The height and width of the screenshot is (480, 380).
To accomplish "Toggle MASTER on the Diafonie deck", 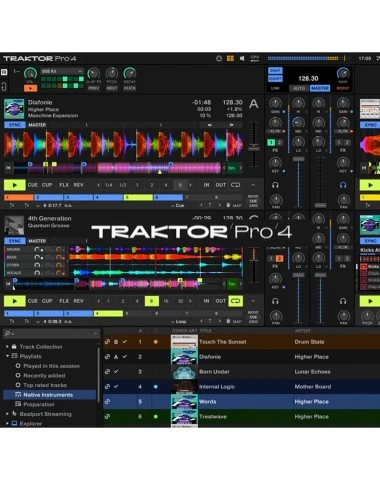I will click(37, 125).
